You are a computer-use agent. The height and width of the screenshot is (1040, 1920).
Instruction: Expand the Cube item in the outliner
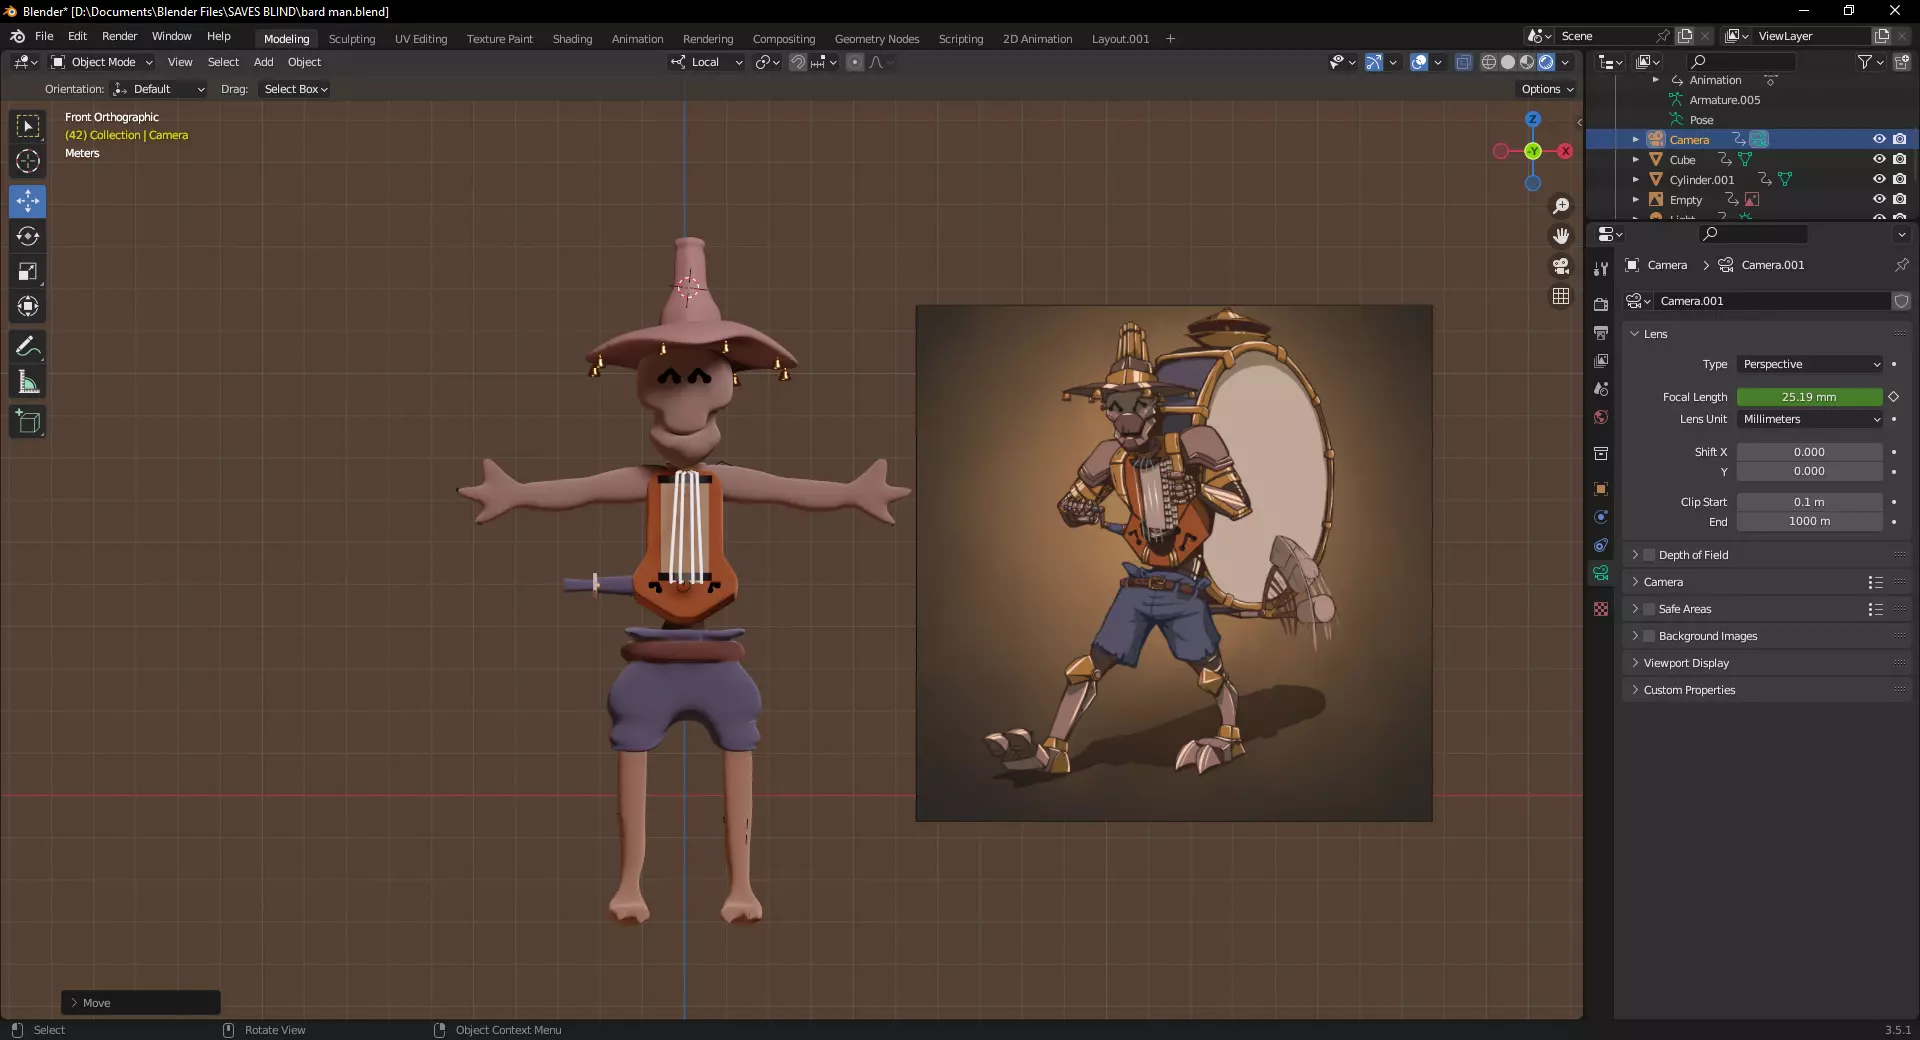click(x=1635, y=160)
